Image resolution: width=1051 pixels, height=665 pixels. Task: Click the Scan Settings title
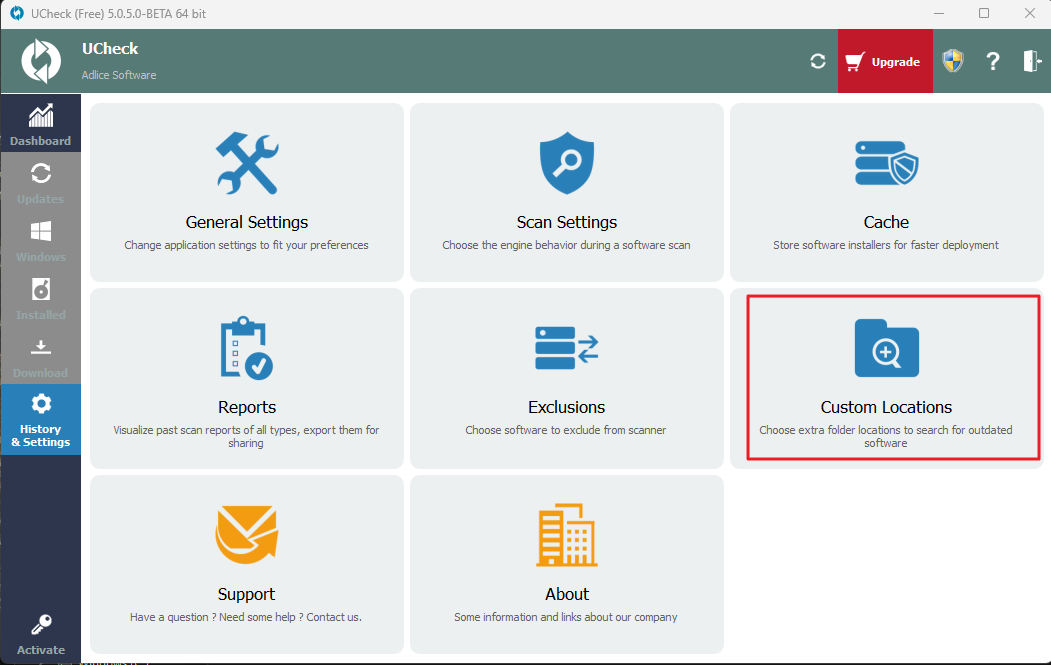click(x=566, y=222)
